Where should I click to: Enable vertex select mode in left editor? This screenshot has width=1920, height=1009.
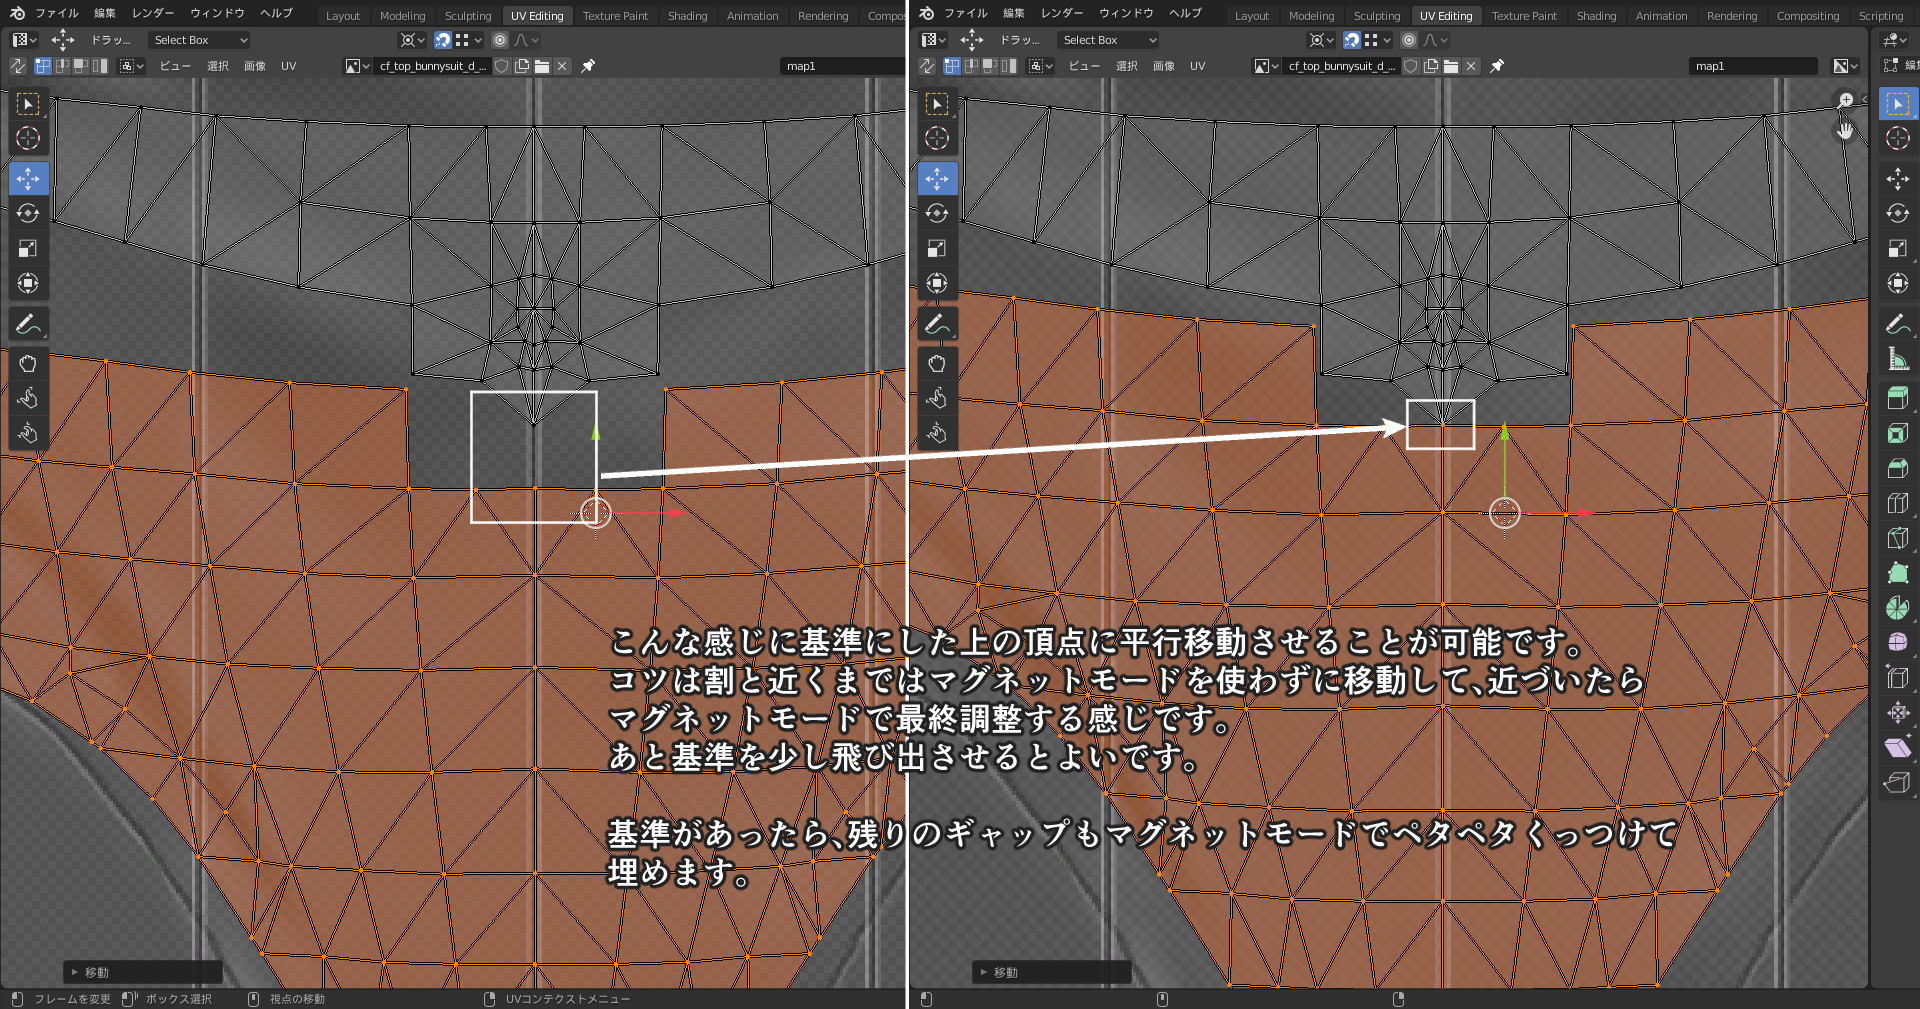(x=43, y=66)
